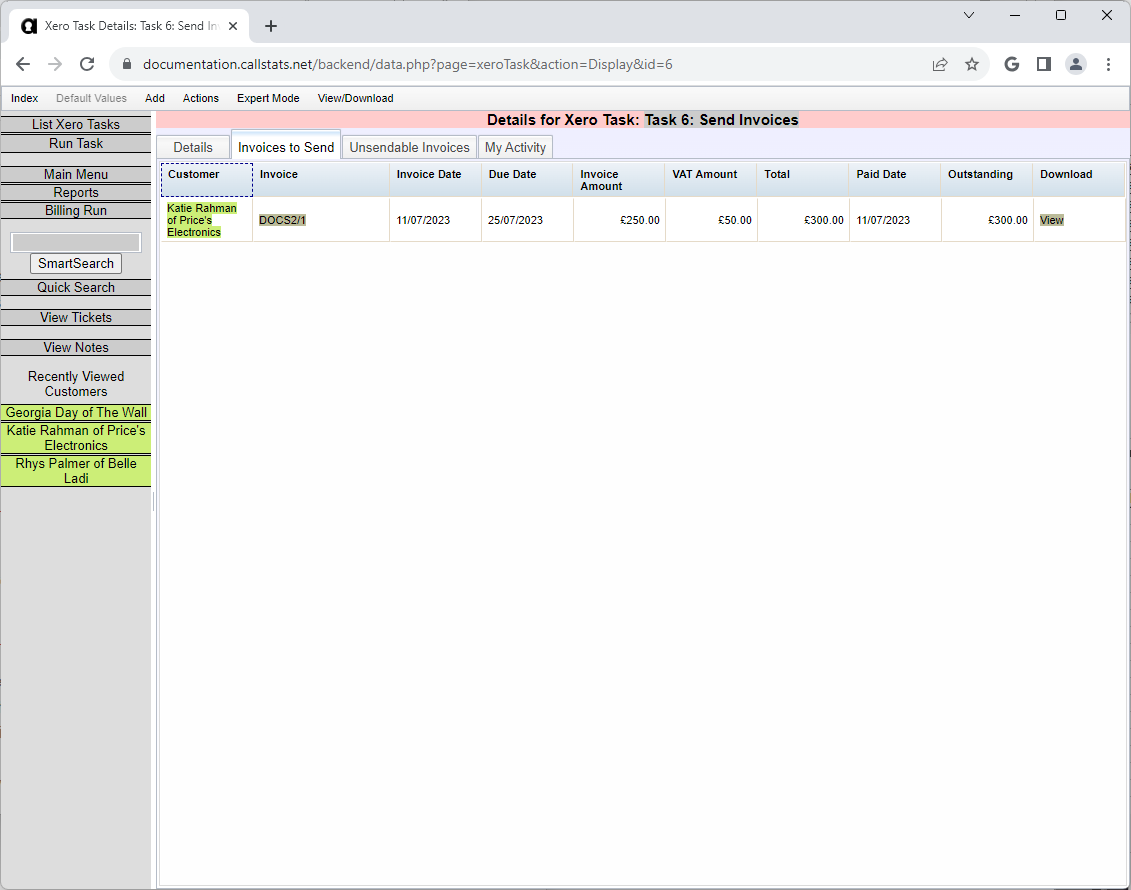Click the SmartSearch text input field
This screenshot has height=890, width=1131.
[75, 241]
